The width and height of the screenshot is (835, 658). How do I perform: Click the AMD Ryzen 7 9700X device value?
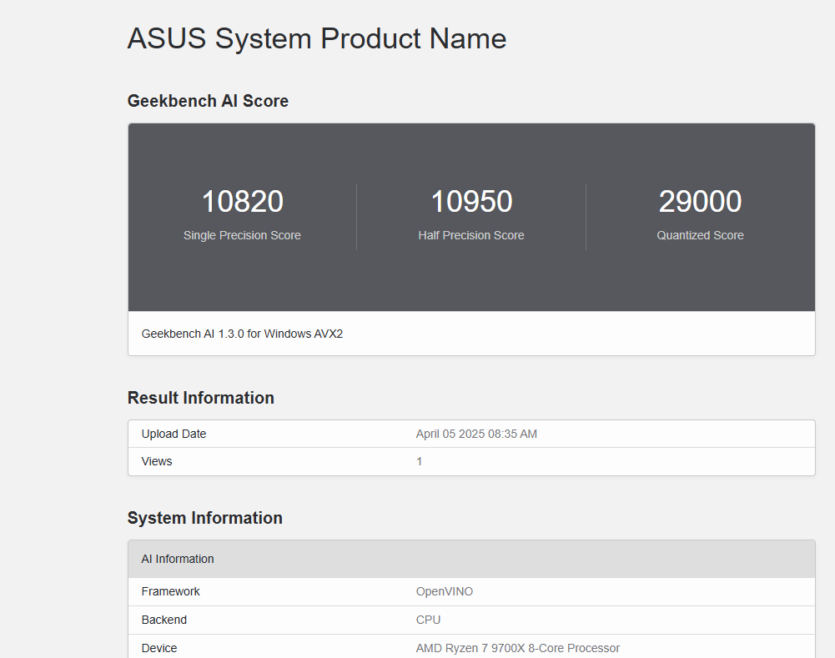click(518, 648)
